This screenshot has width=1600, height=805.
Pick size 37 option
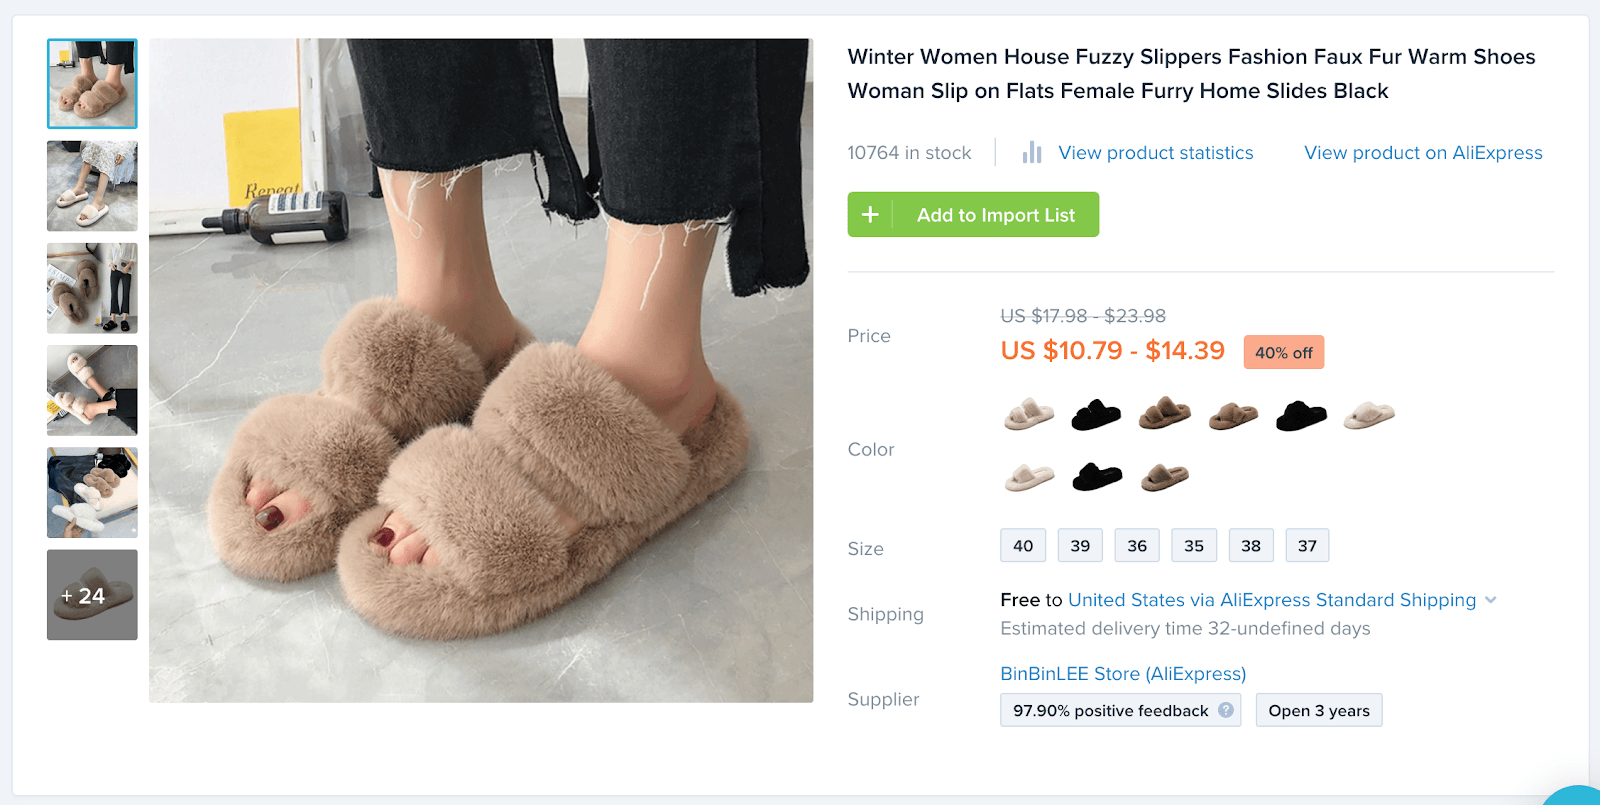[x=1307, y=546]
